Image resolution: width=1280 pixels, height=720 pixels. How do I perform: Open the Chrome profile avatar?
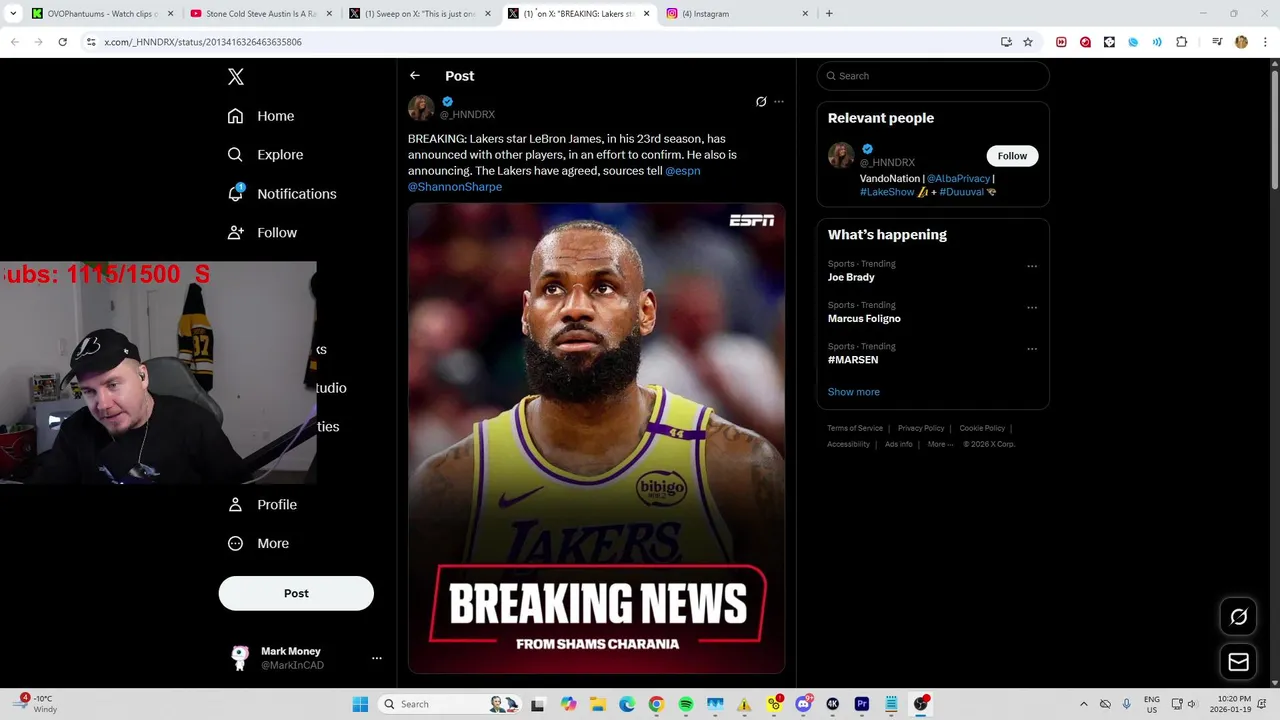click(1241, 42)
